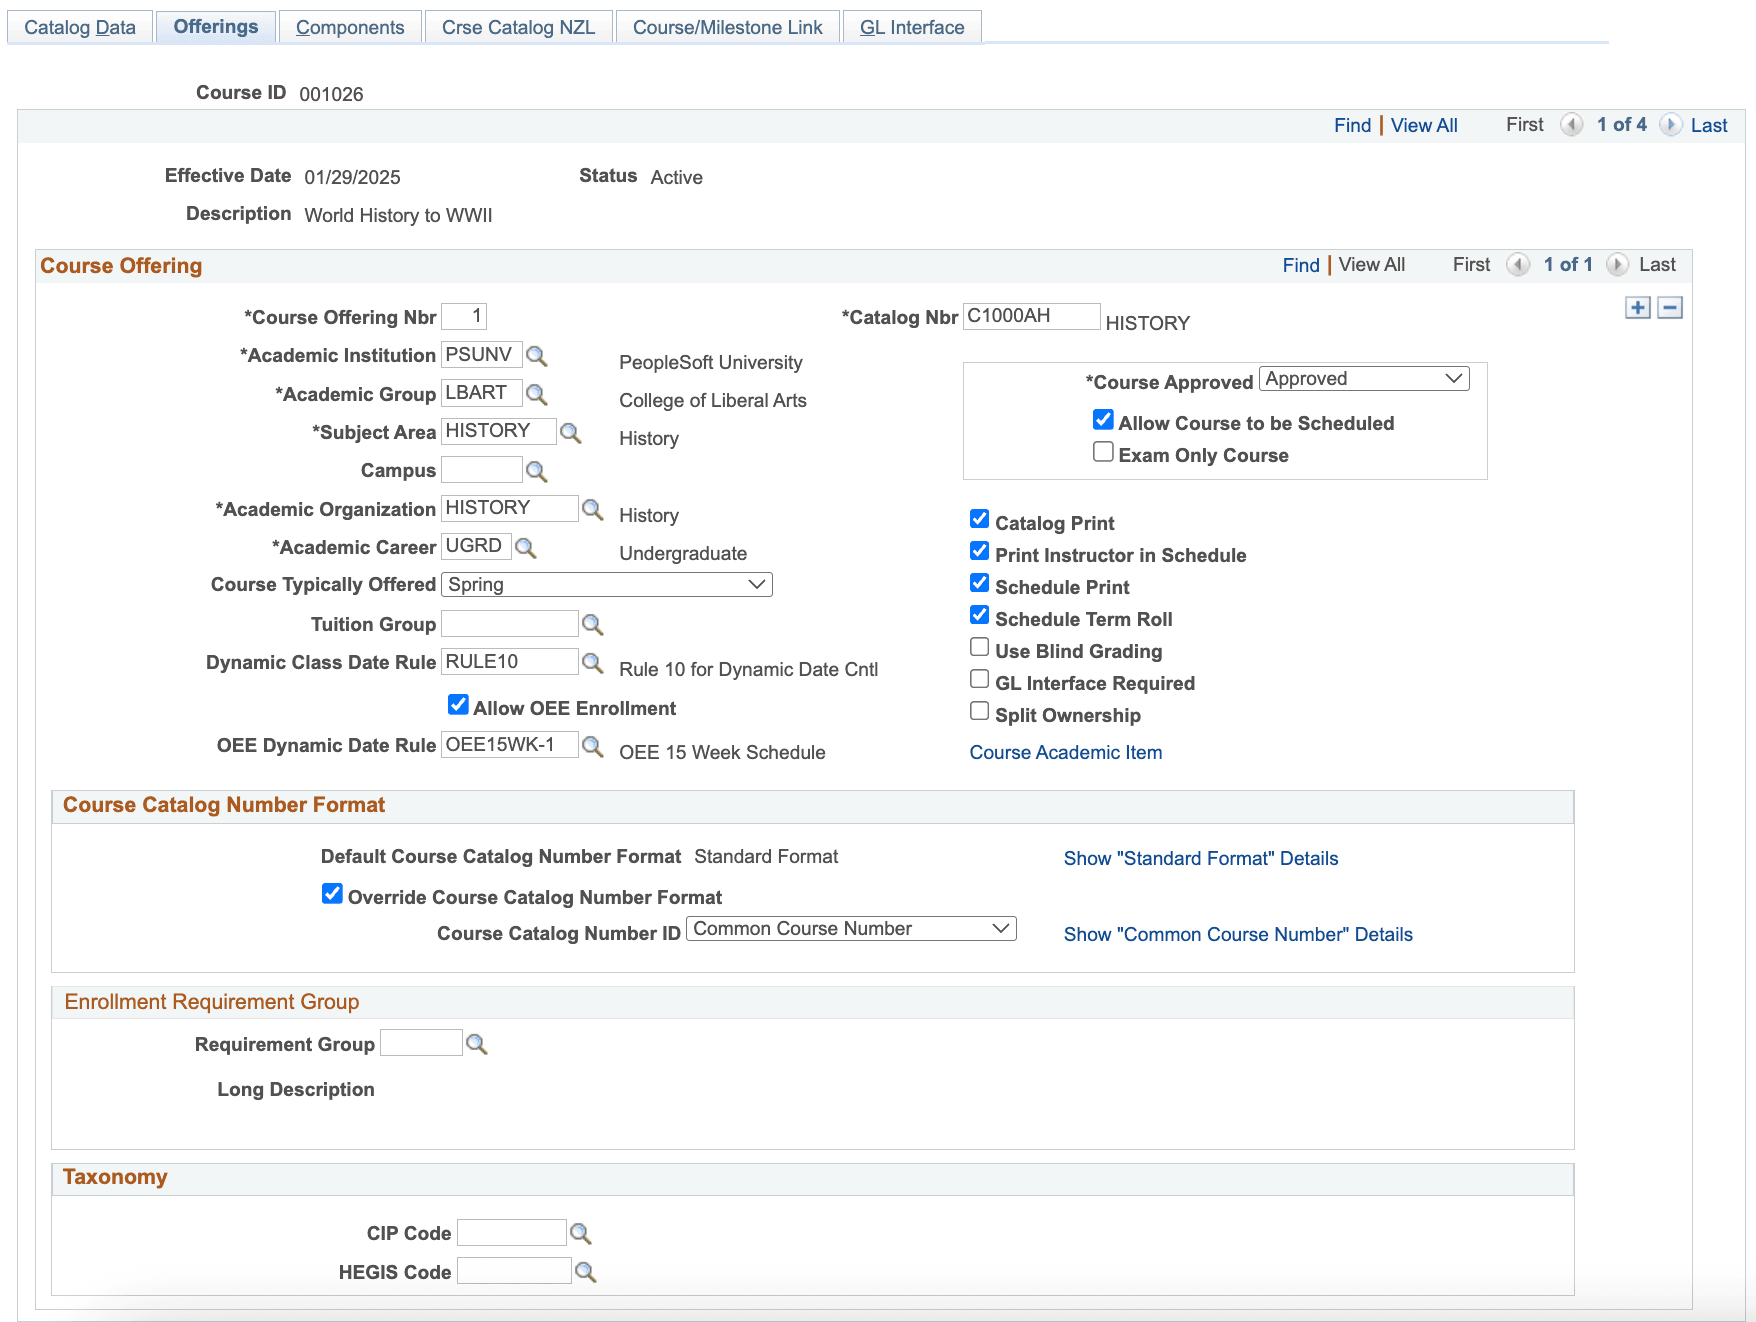1756x1322 pixels.
Task: Show "Standard Format" Details link
Action: click(1201, 858)
